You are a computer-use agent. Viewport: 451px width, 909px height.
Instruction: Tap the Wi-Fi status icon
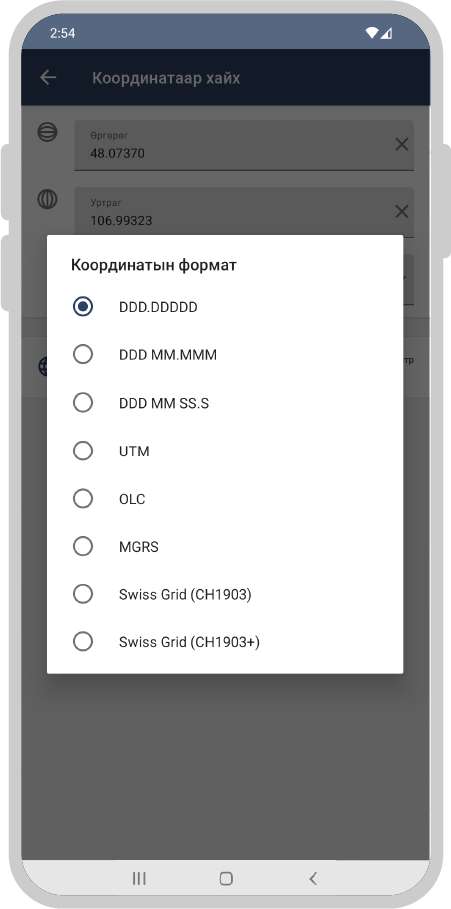(372, 33)
